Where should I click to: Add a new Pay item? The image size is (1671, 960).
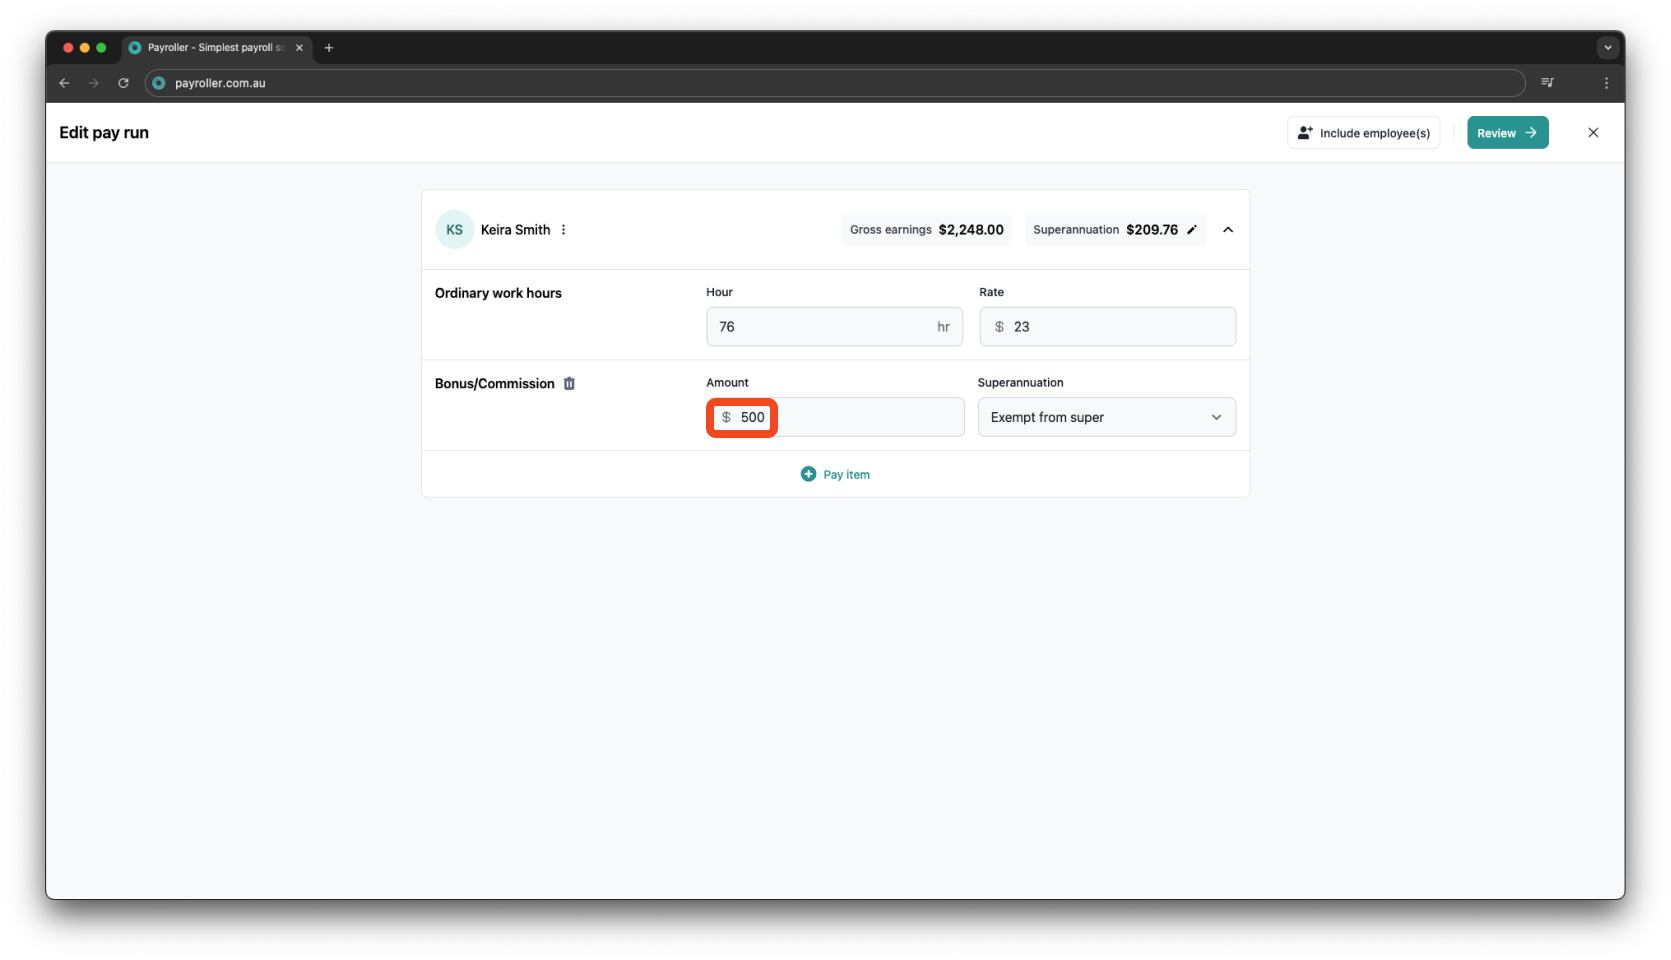[x=845, y=474]
